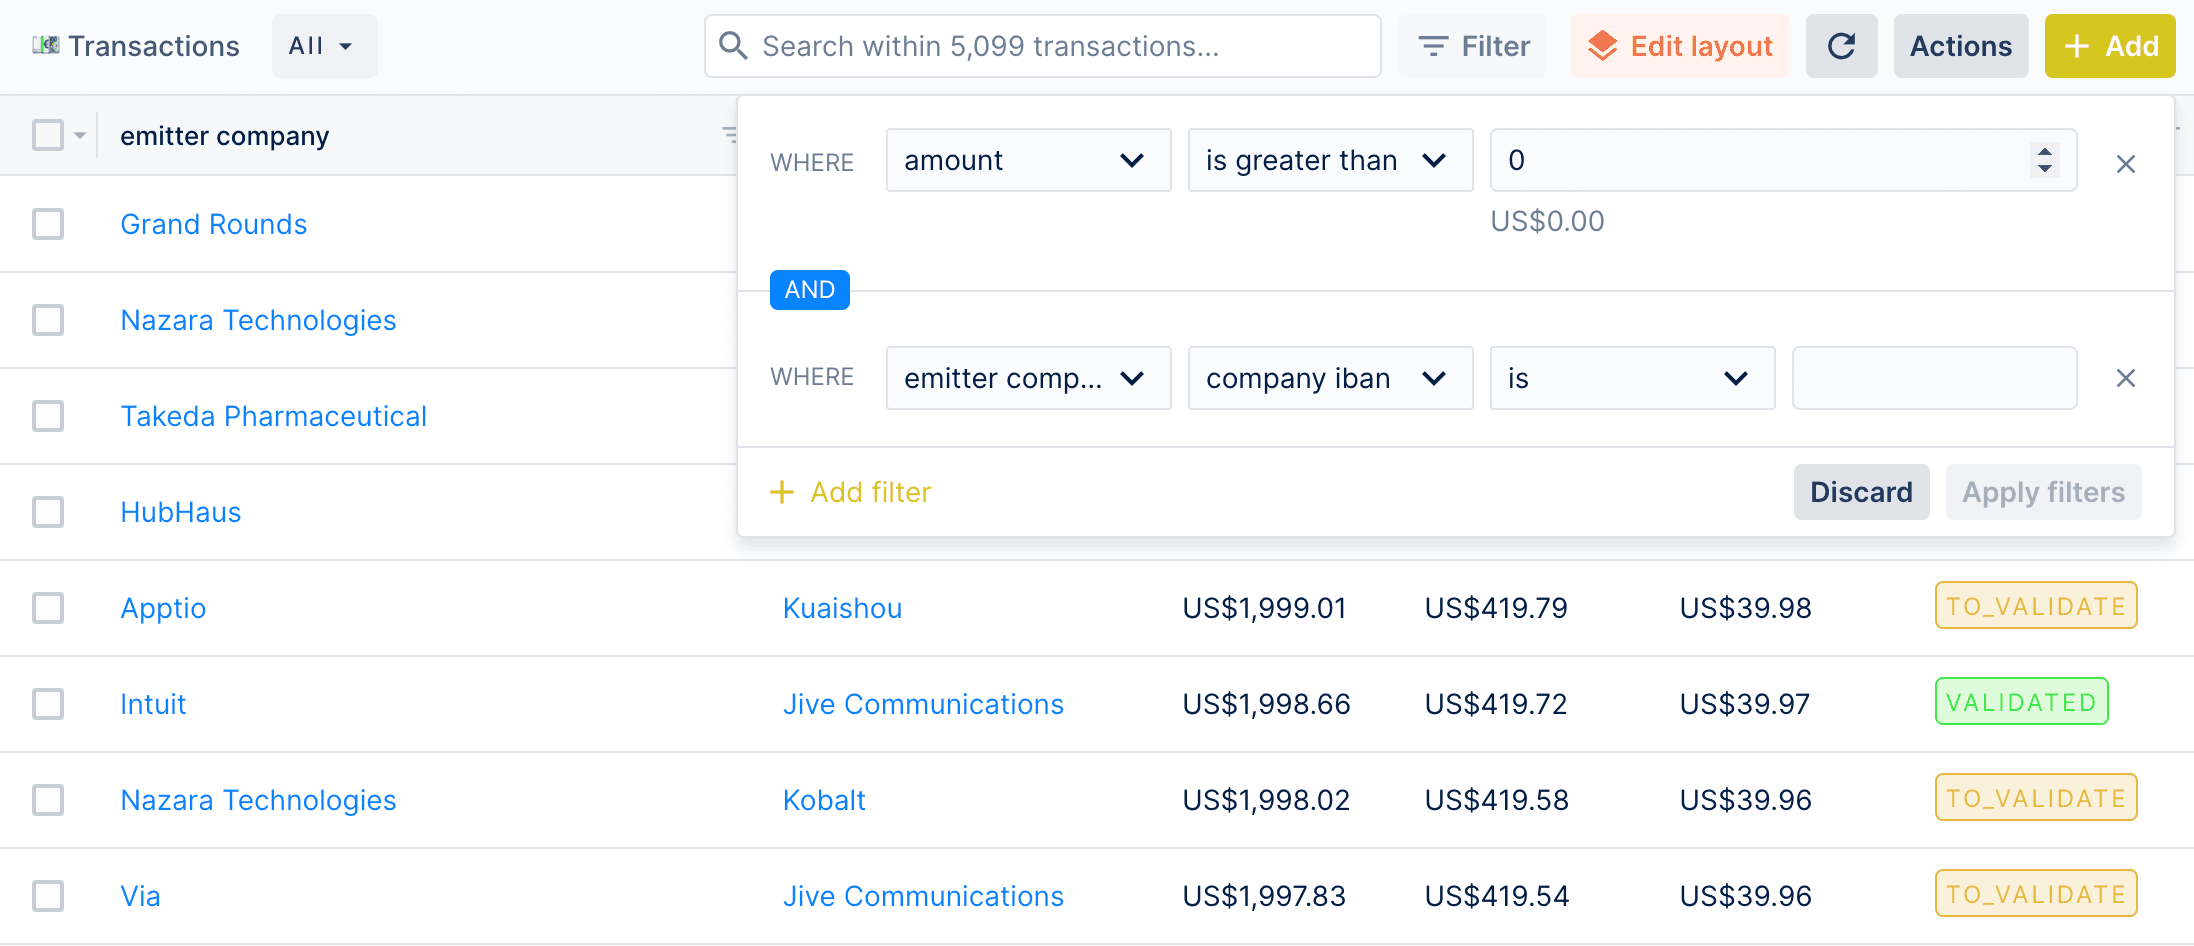
Task: Remove the amount filter with its X
Action: tap(2126, 164)
